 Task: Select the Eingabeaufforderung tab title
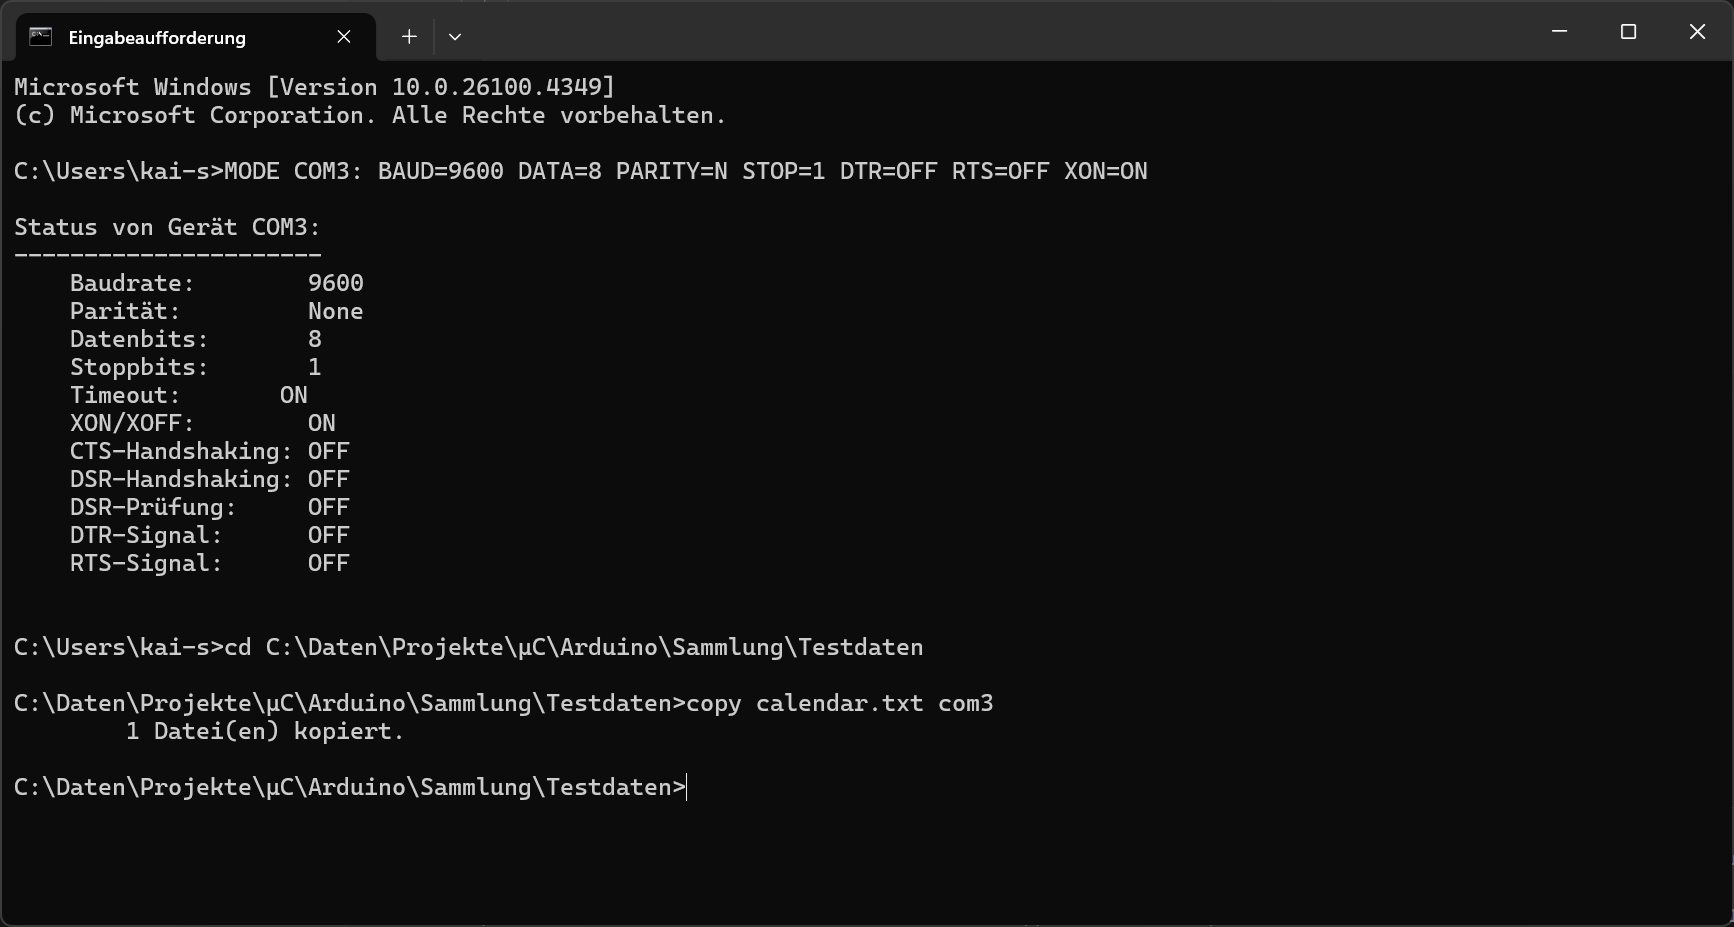click(157, 38)
